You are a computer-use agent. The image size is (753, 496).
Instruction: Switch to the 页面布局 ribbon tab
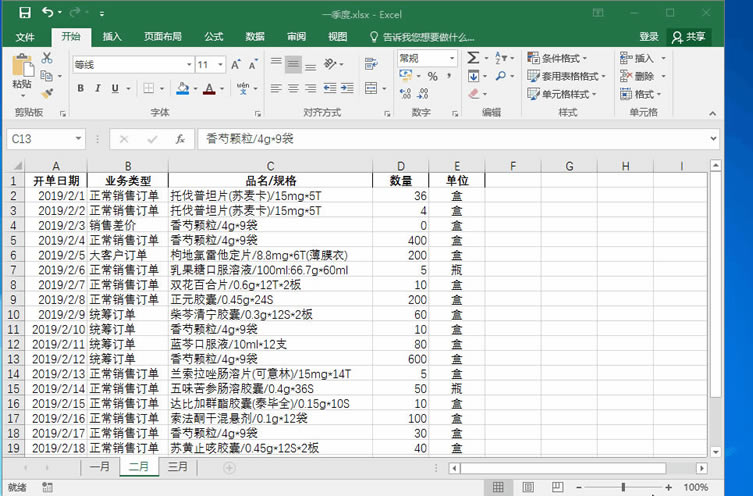[x=163, y=37]
